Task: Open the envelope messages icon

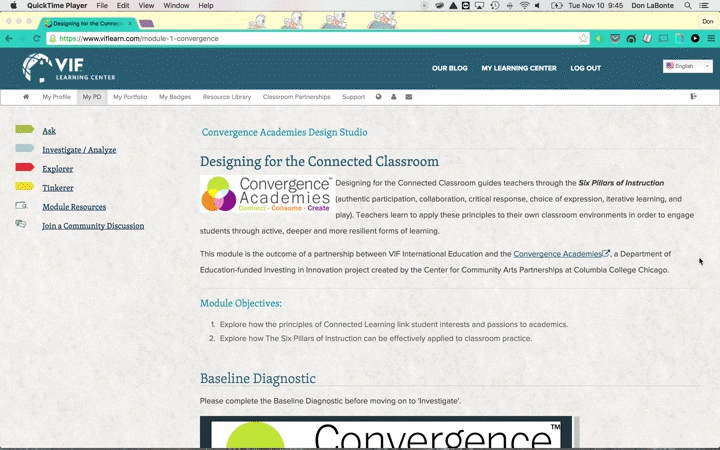Action: pyautogui.click(x=408, y=97)
